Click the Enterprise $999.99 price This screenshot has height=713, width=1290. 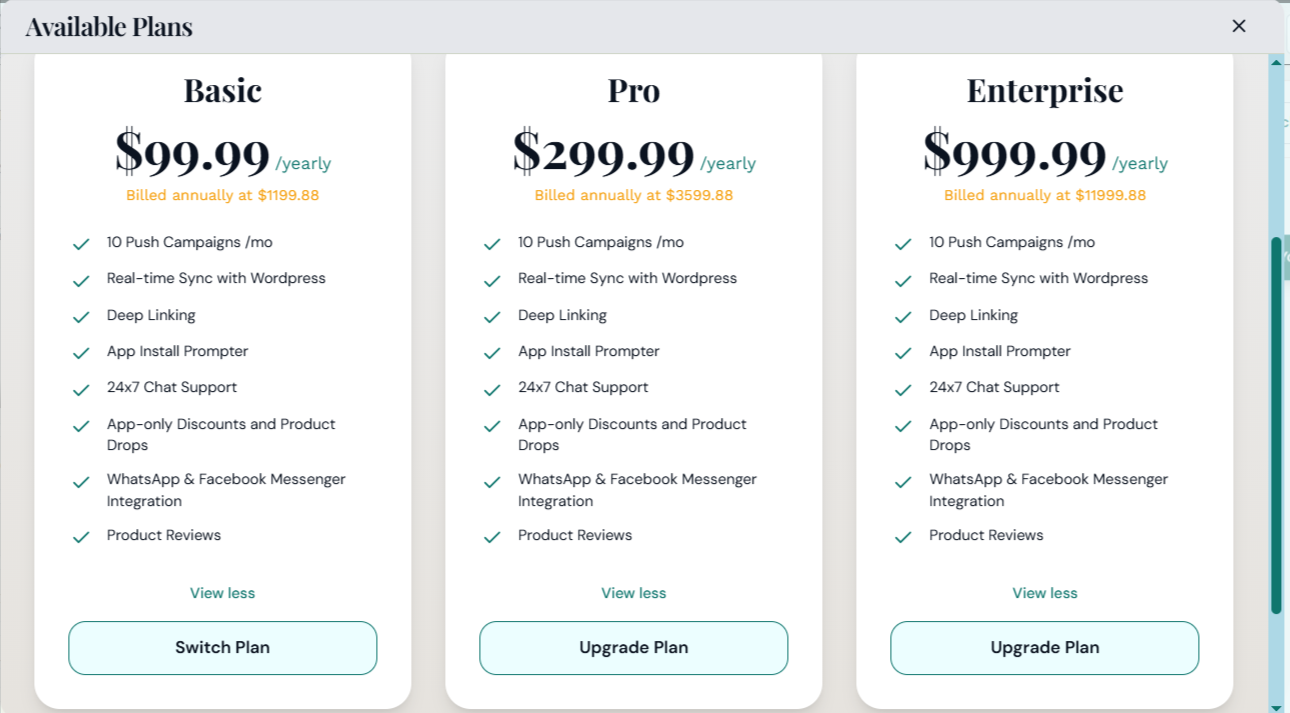pyautogui.click(x=1014, y=153)
